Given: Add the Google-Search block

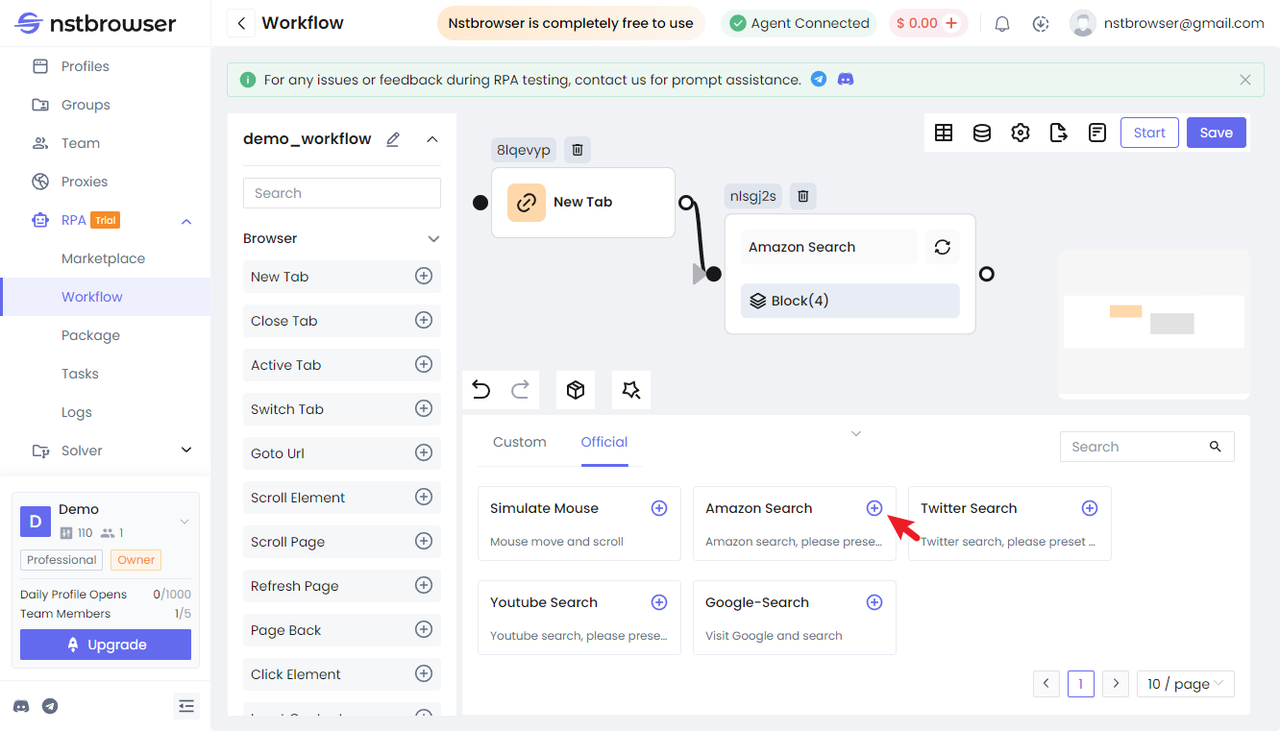Looking at the screenshot, I should coord(874,602).
